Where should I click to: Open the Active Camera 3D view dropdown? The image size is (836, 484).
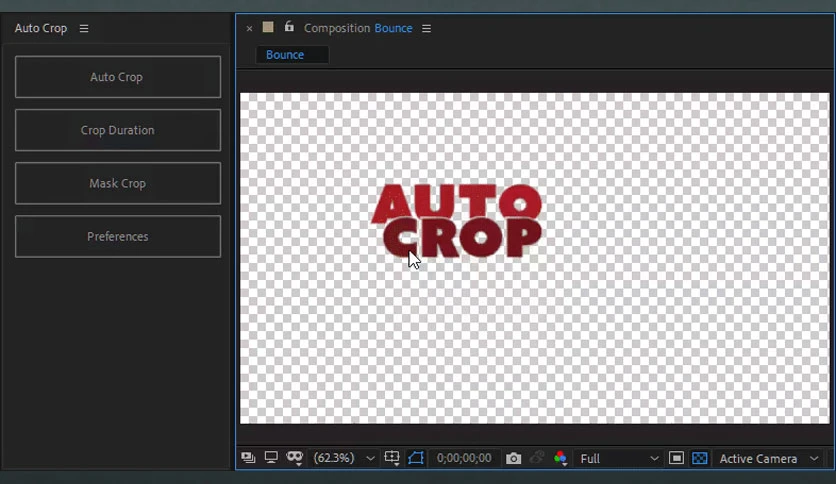(x=768, y=458)
